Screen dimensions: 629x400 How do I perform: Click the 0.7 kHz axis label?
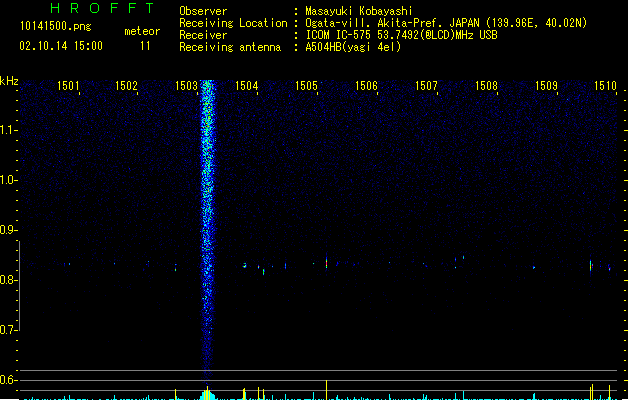(7, 330)
